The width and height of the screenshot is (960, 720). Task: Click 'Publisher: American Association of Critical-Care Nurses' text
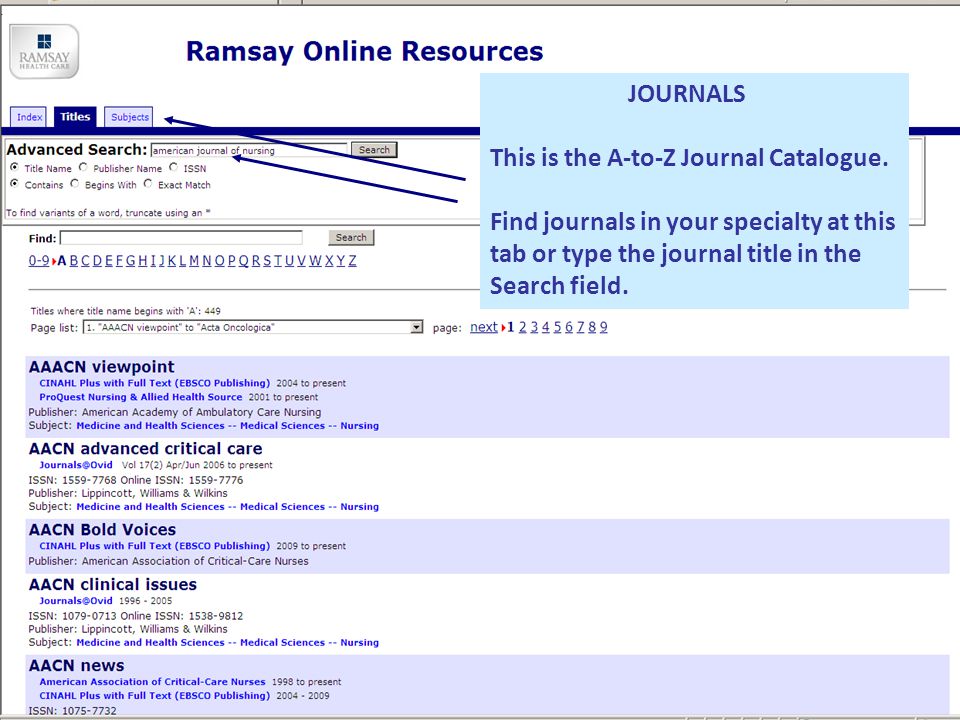click(x=168, y=561)
